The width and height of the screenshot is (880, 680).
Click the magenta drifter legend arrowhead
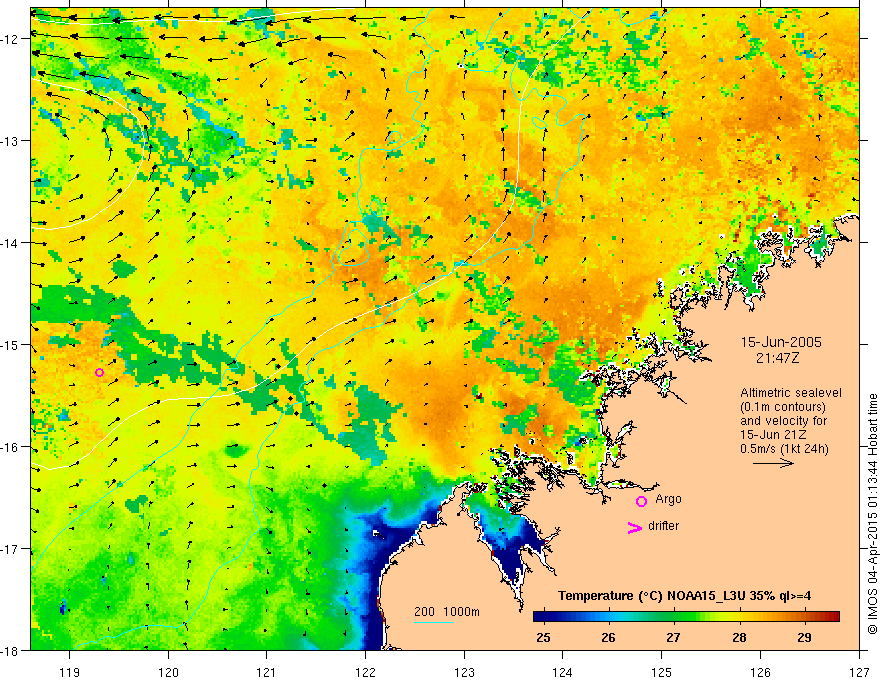tap(634, 527)
